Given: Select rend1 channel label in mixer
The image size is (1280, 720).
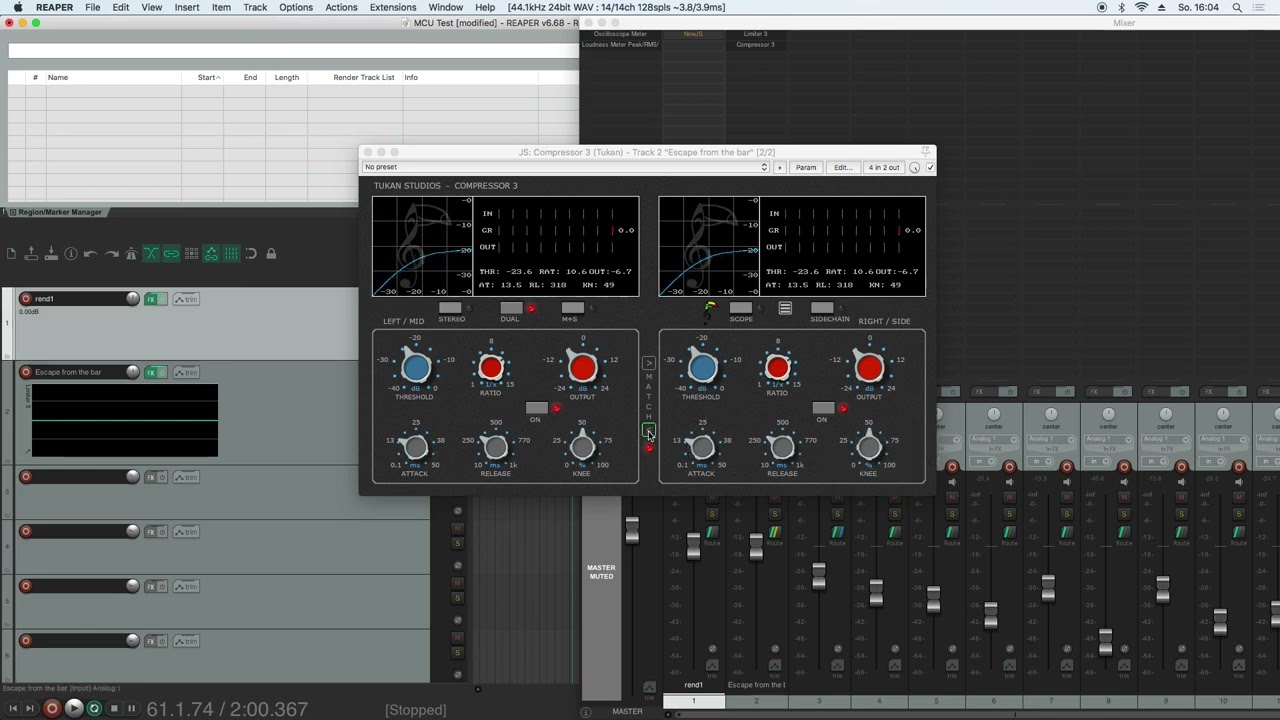Looking at the screenshot, I should pos(693,685).
